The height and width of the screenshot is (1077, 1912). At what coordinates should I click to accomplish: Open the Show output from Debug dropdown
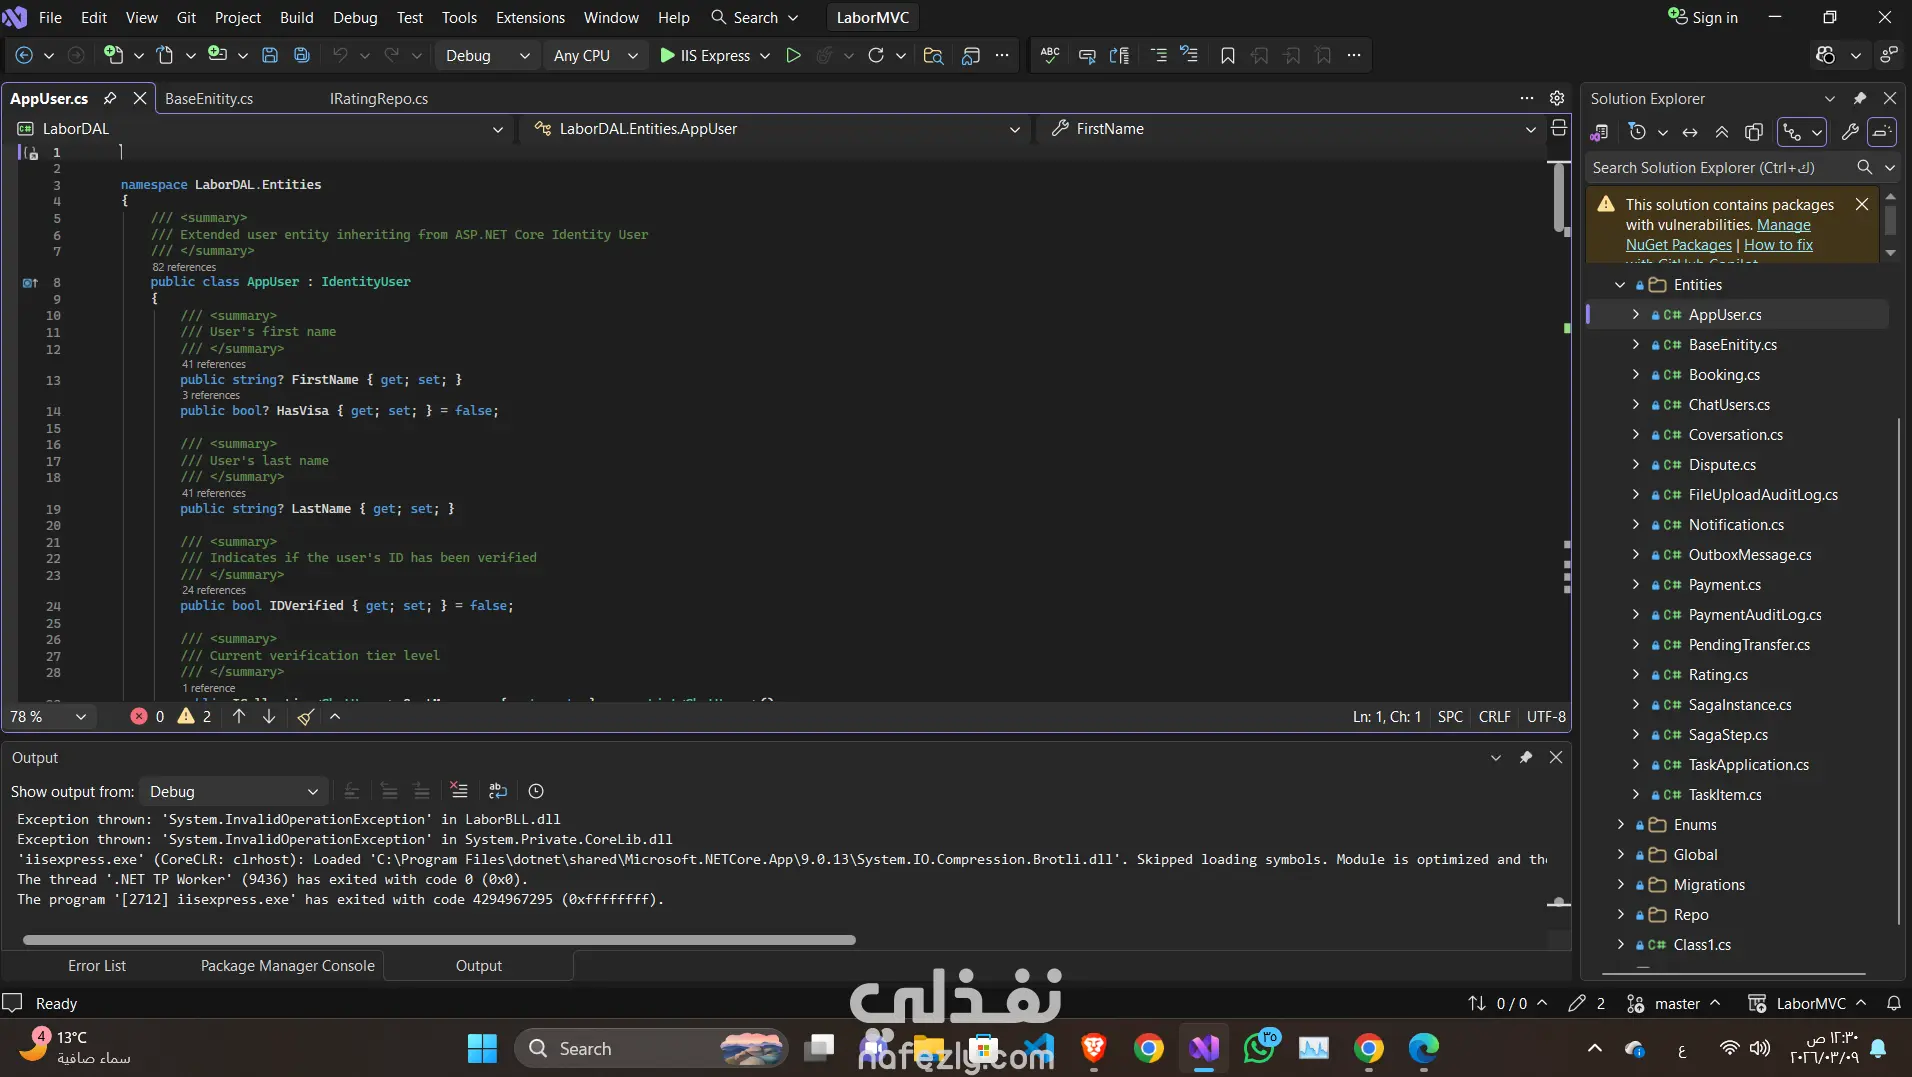(x=234, y=791)
